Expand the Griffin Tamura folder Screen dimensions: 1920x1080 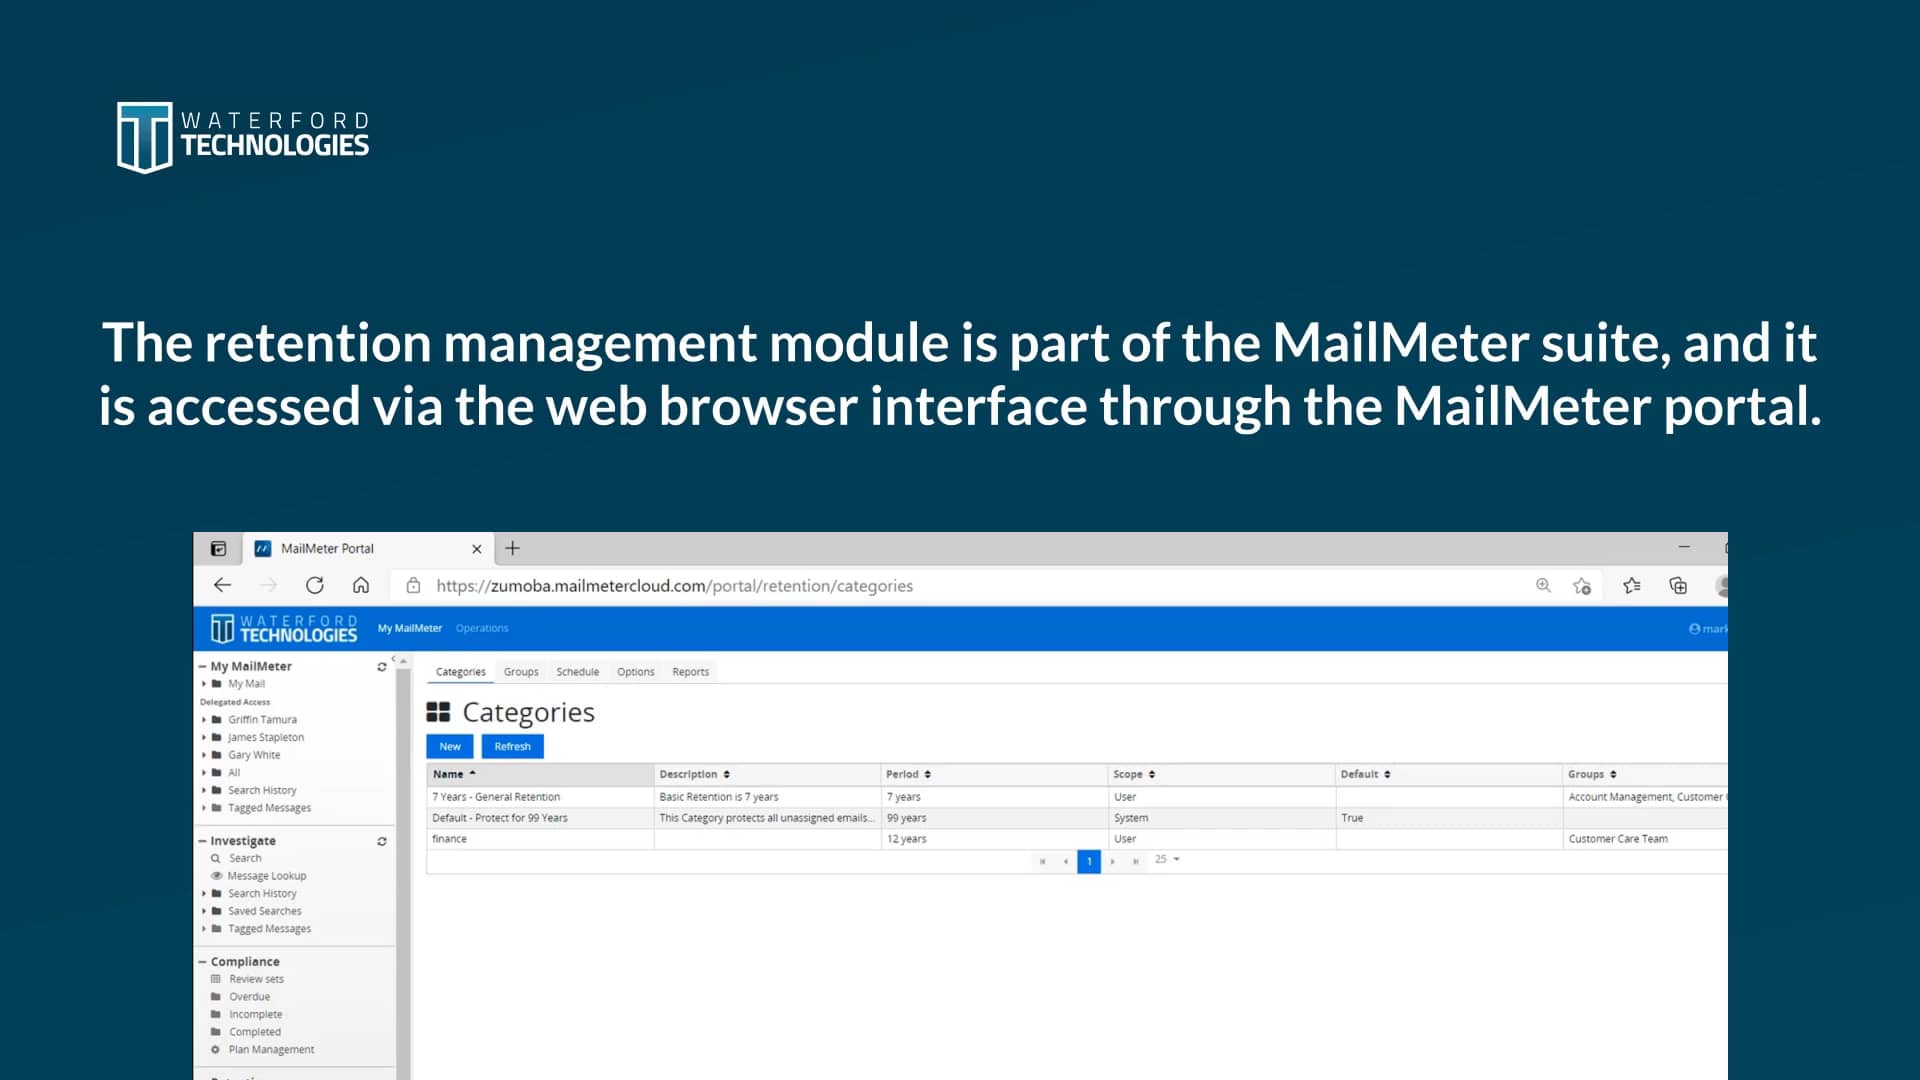pos(207,719)
